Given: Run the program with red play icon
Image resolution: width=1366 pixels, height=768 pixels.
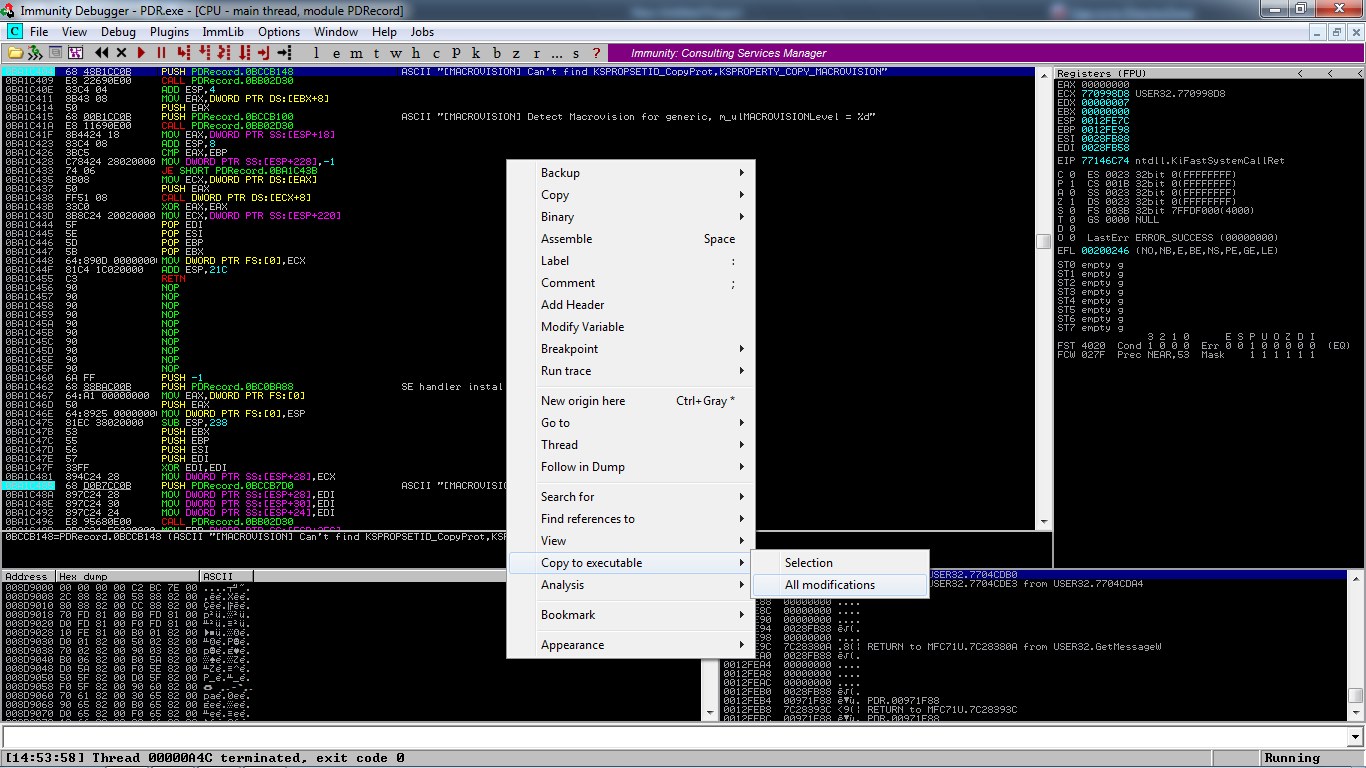Looking at the screenshot, I should pyautogui.click(x=142, y=53).
